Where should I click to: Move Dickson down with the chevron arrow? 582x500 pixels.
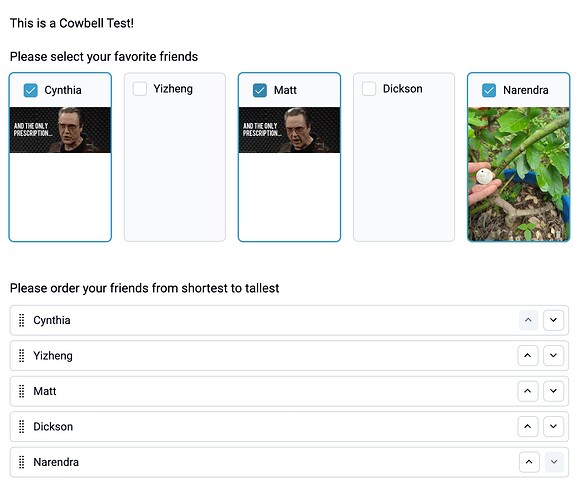[x=553, y=427]
